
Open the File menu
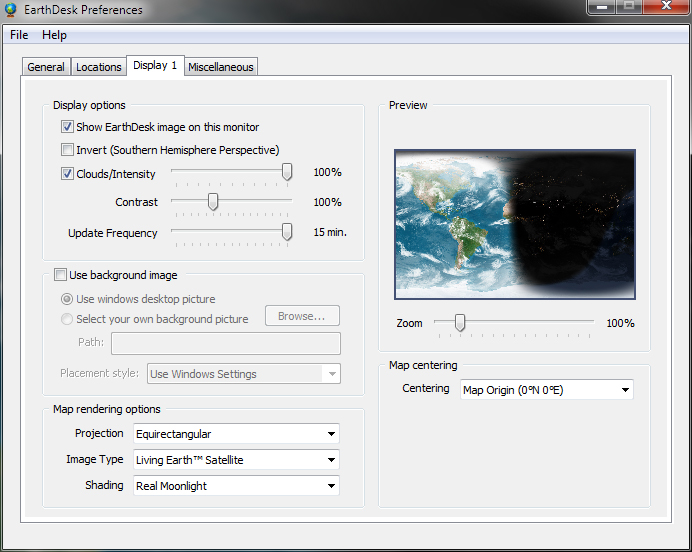point(19,35)
